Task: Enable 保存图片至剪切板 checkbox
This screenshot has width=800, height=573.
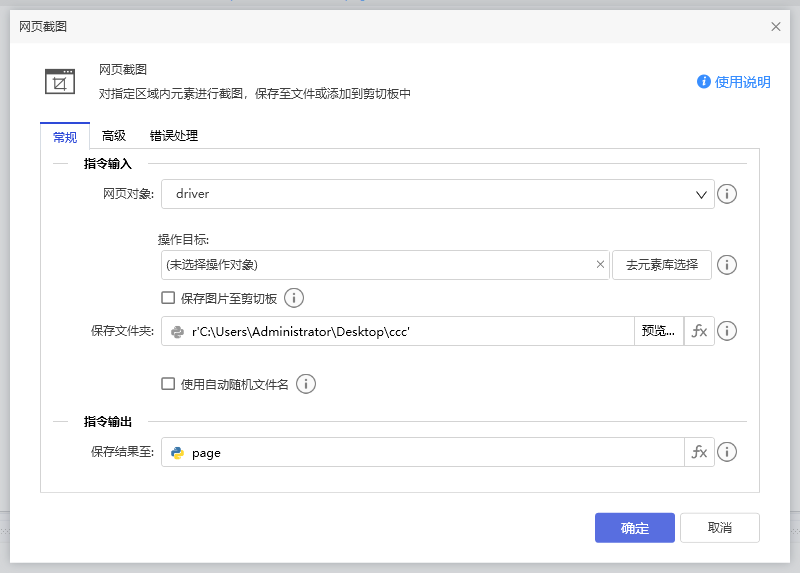Action: (x=168, y=298)
